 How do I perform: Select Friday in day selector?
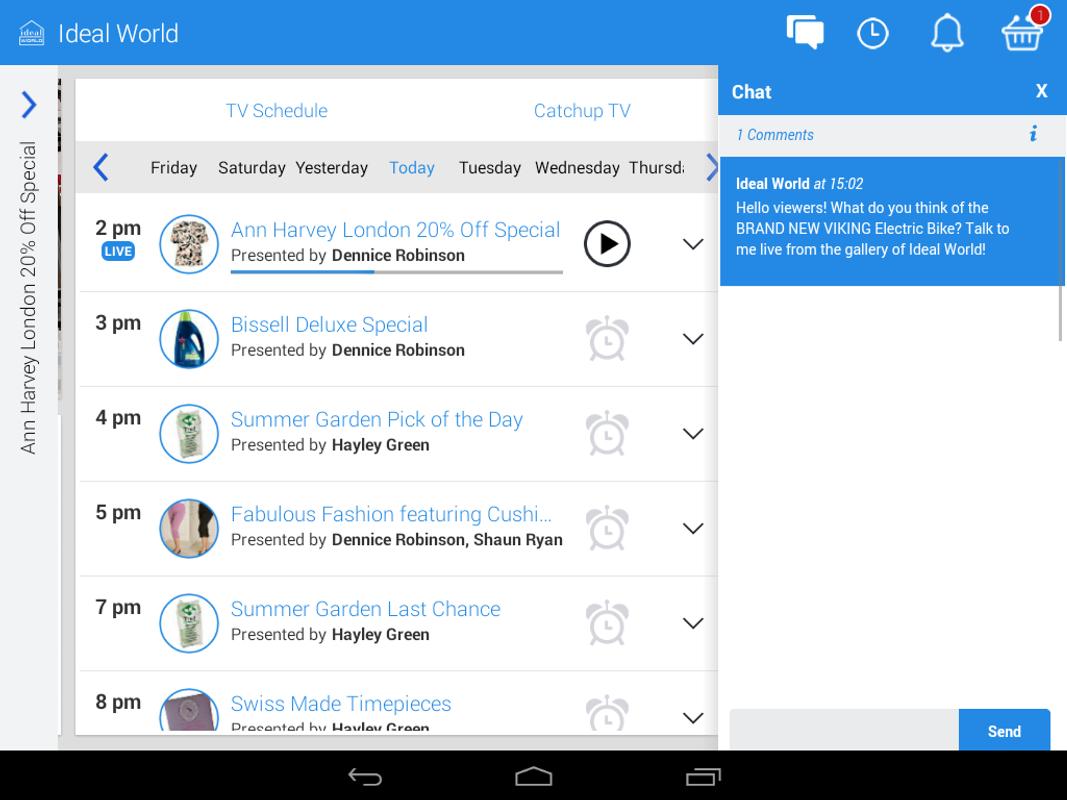point(174,167)
